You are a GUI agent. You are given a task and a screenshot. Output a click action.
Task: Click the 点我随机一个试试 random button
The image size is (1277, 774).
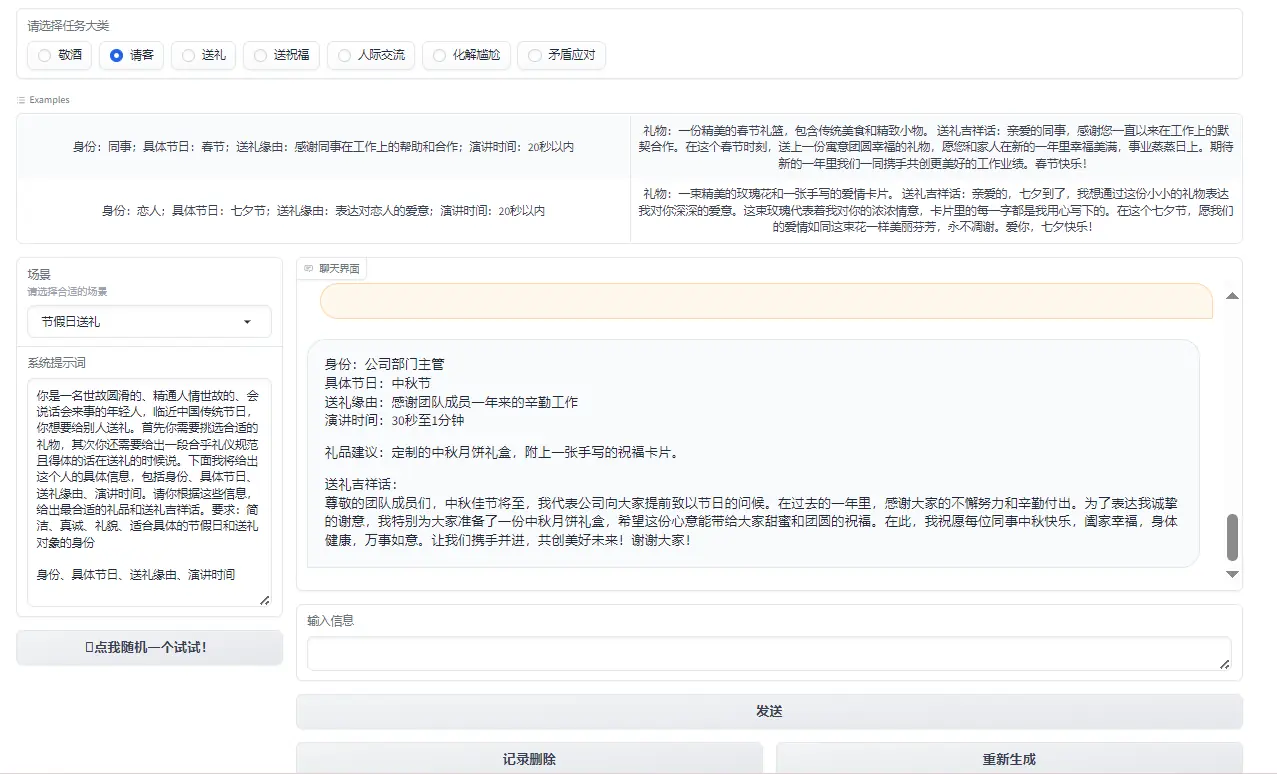pos(148,647)
